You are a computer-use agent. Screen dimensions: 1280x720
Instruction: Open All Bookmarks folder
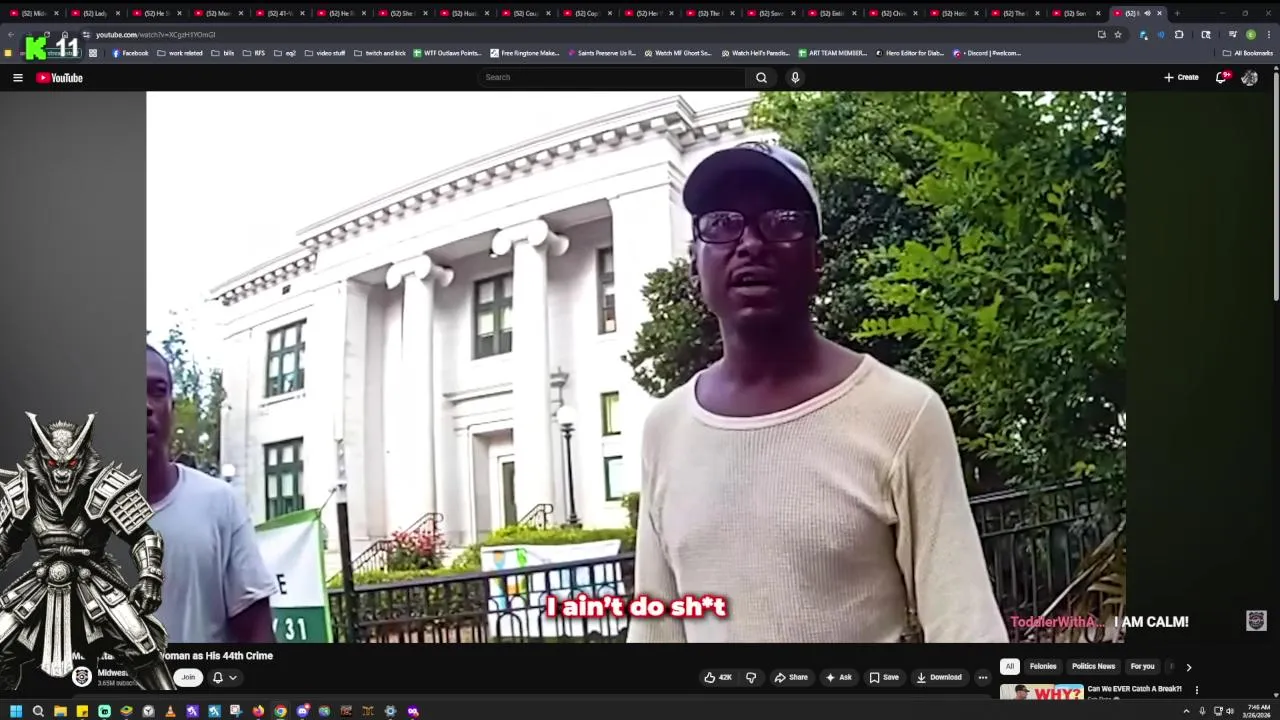click(x=1248, y=53)
